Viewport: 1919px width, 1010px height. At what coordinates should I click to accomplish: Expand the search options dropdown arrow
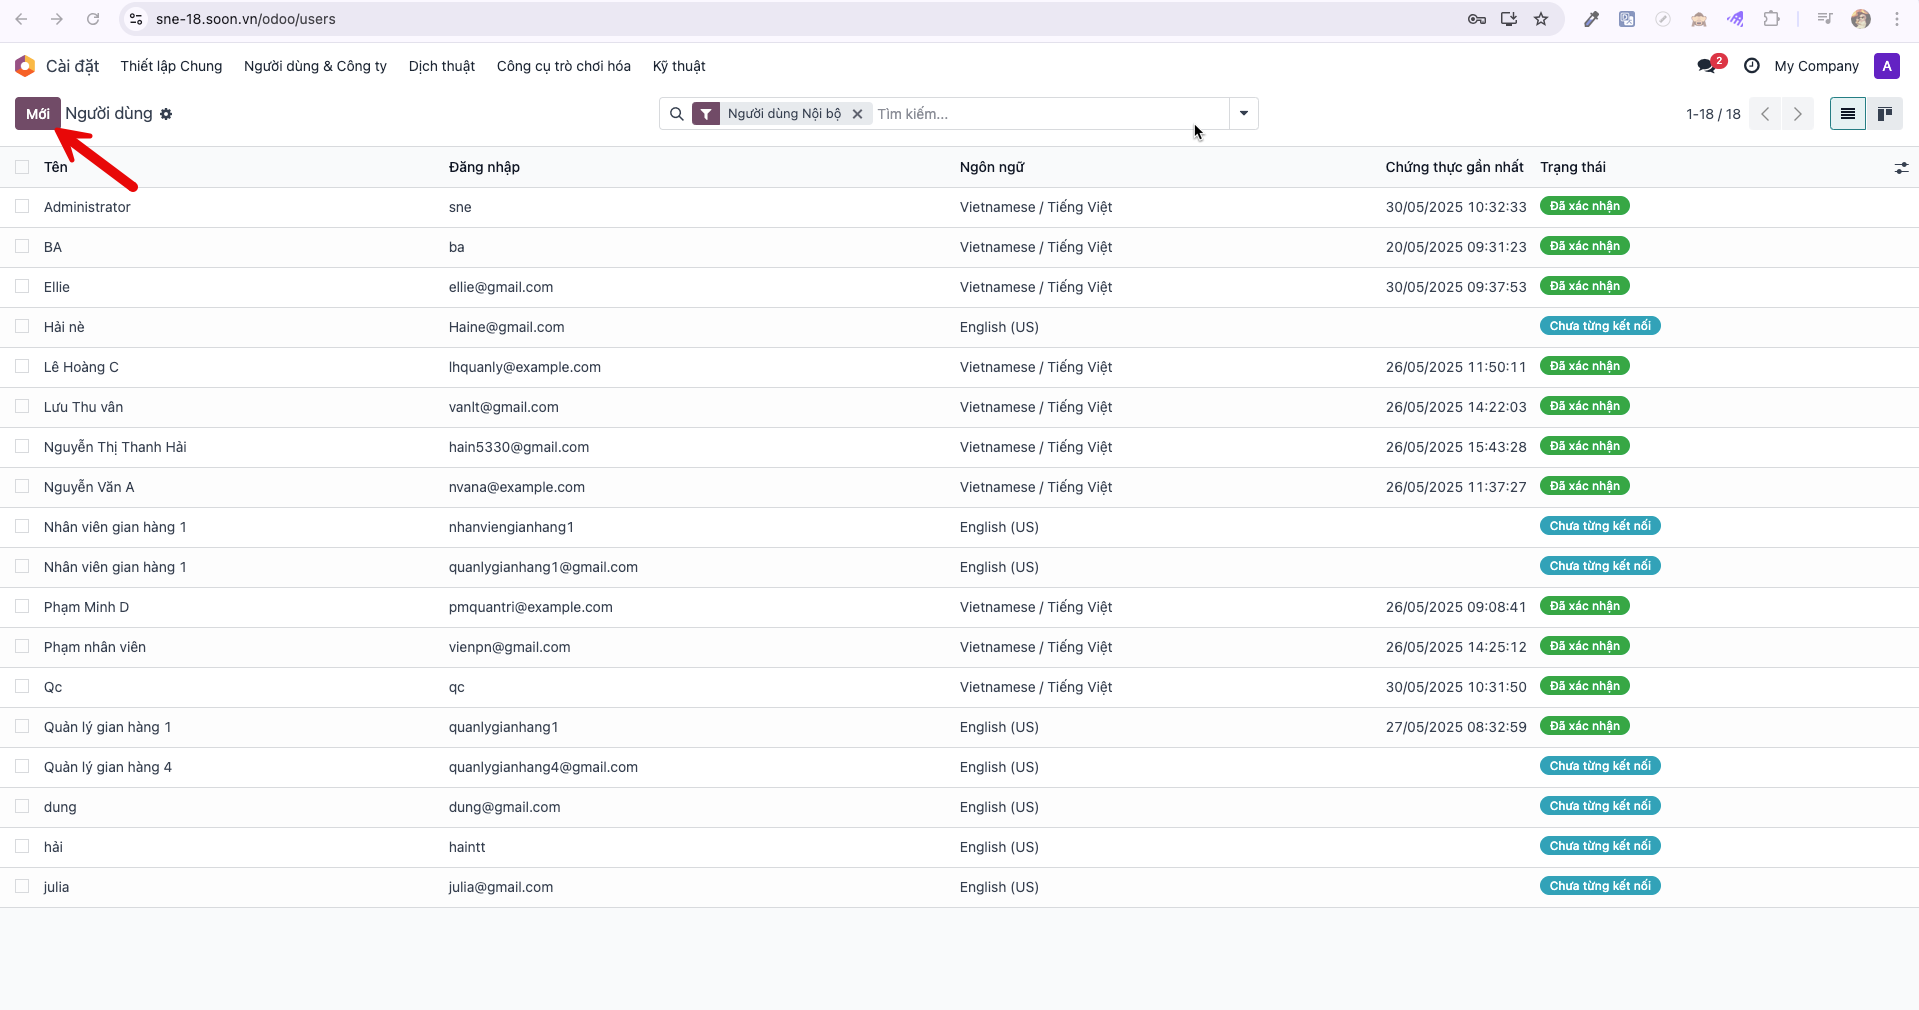[x=1243, y=114]
